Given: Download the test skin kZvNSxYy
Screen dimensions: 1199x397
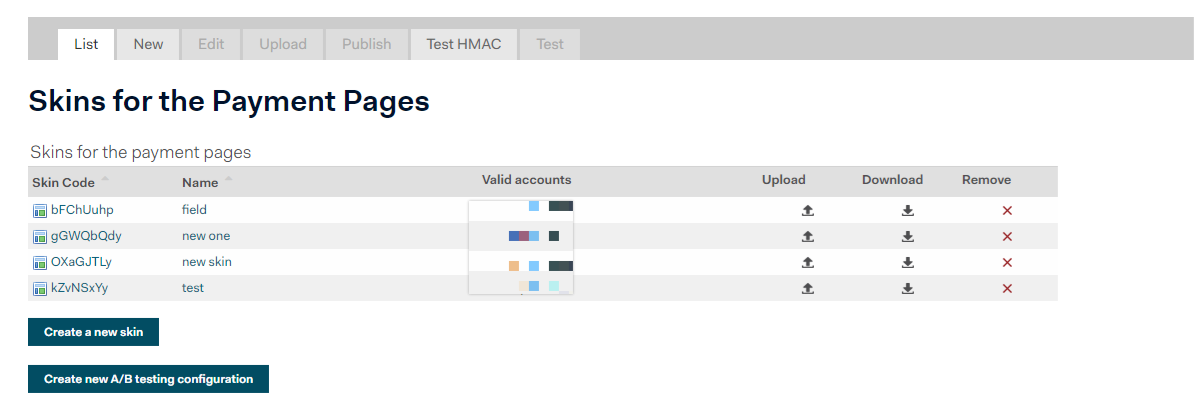Looking at the screenshot, I should pyautogui.click(x=908, y=289).
